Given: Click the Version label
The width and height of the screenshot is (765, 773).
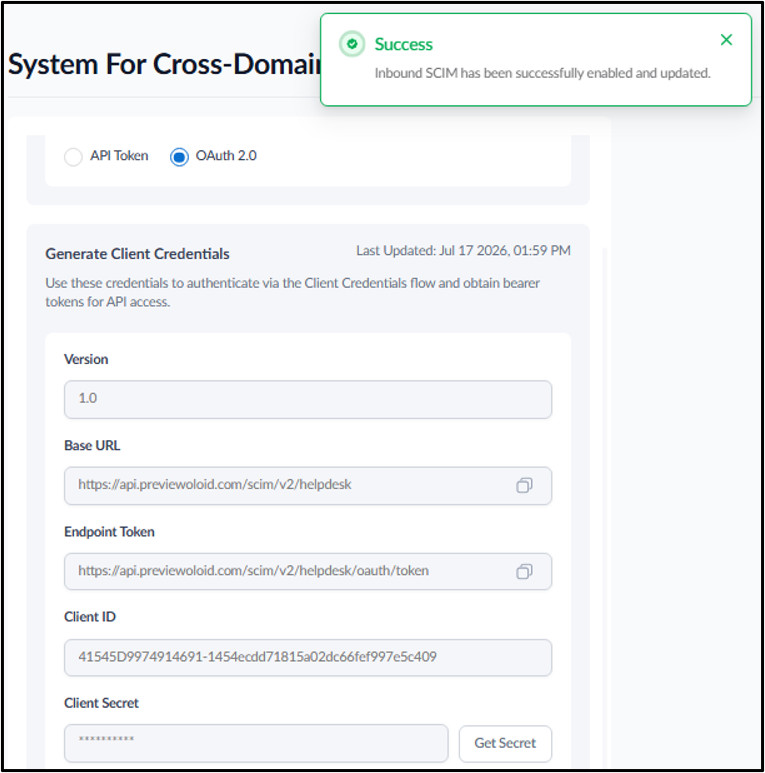Looking at the screenshot, I should point(86,359).
